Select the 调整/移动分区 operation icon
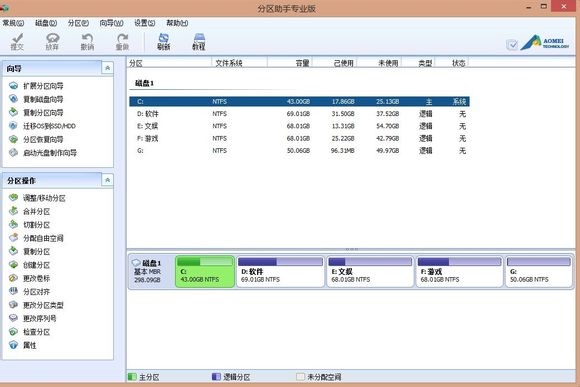 click(13, 198)
